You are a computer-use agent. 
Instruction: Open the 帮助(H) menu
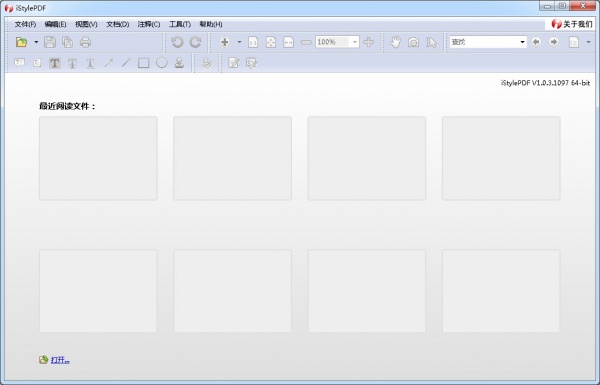pos(211,24)
